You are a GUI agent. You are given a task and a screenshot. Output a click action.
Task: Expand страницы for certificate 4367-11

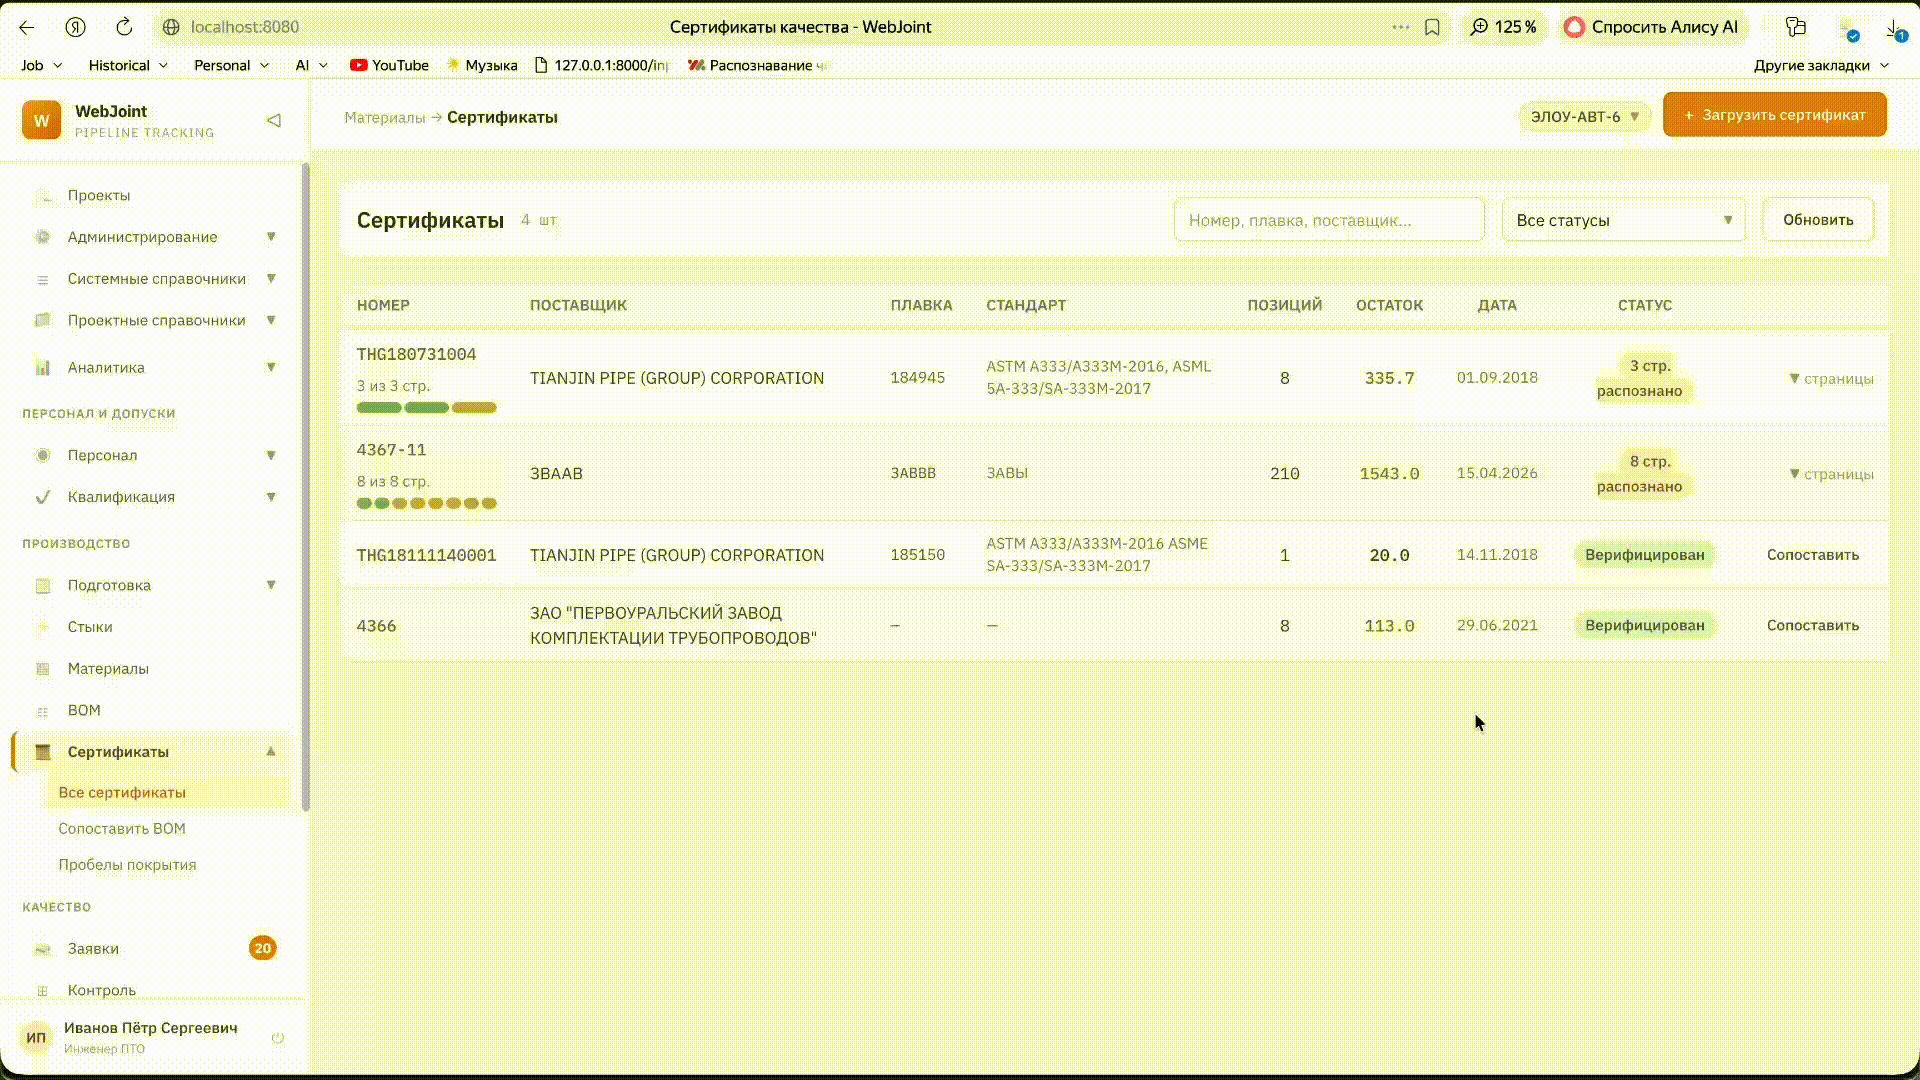tap(1831, 474)
